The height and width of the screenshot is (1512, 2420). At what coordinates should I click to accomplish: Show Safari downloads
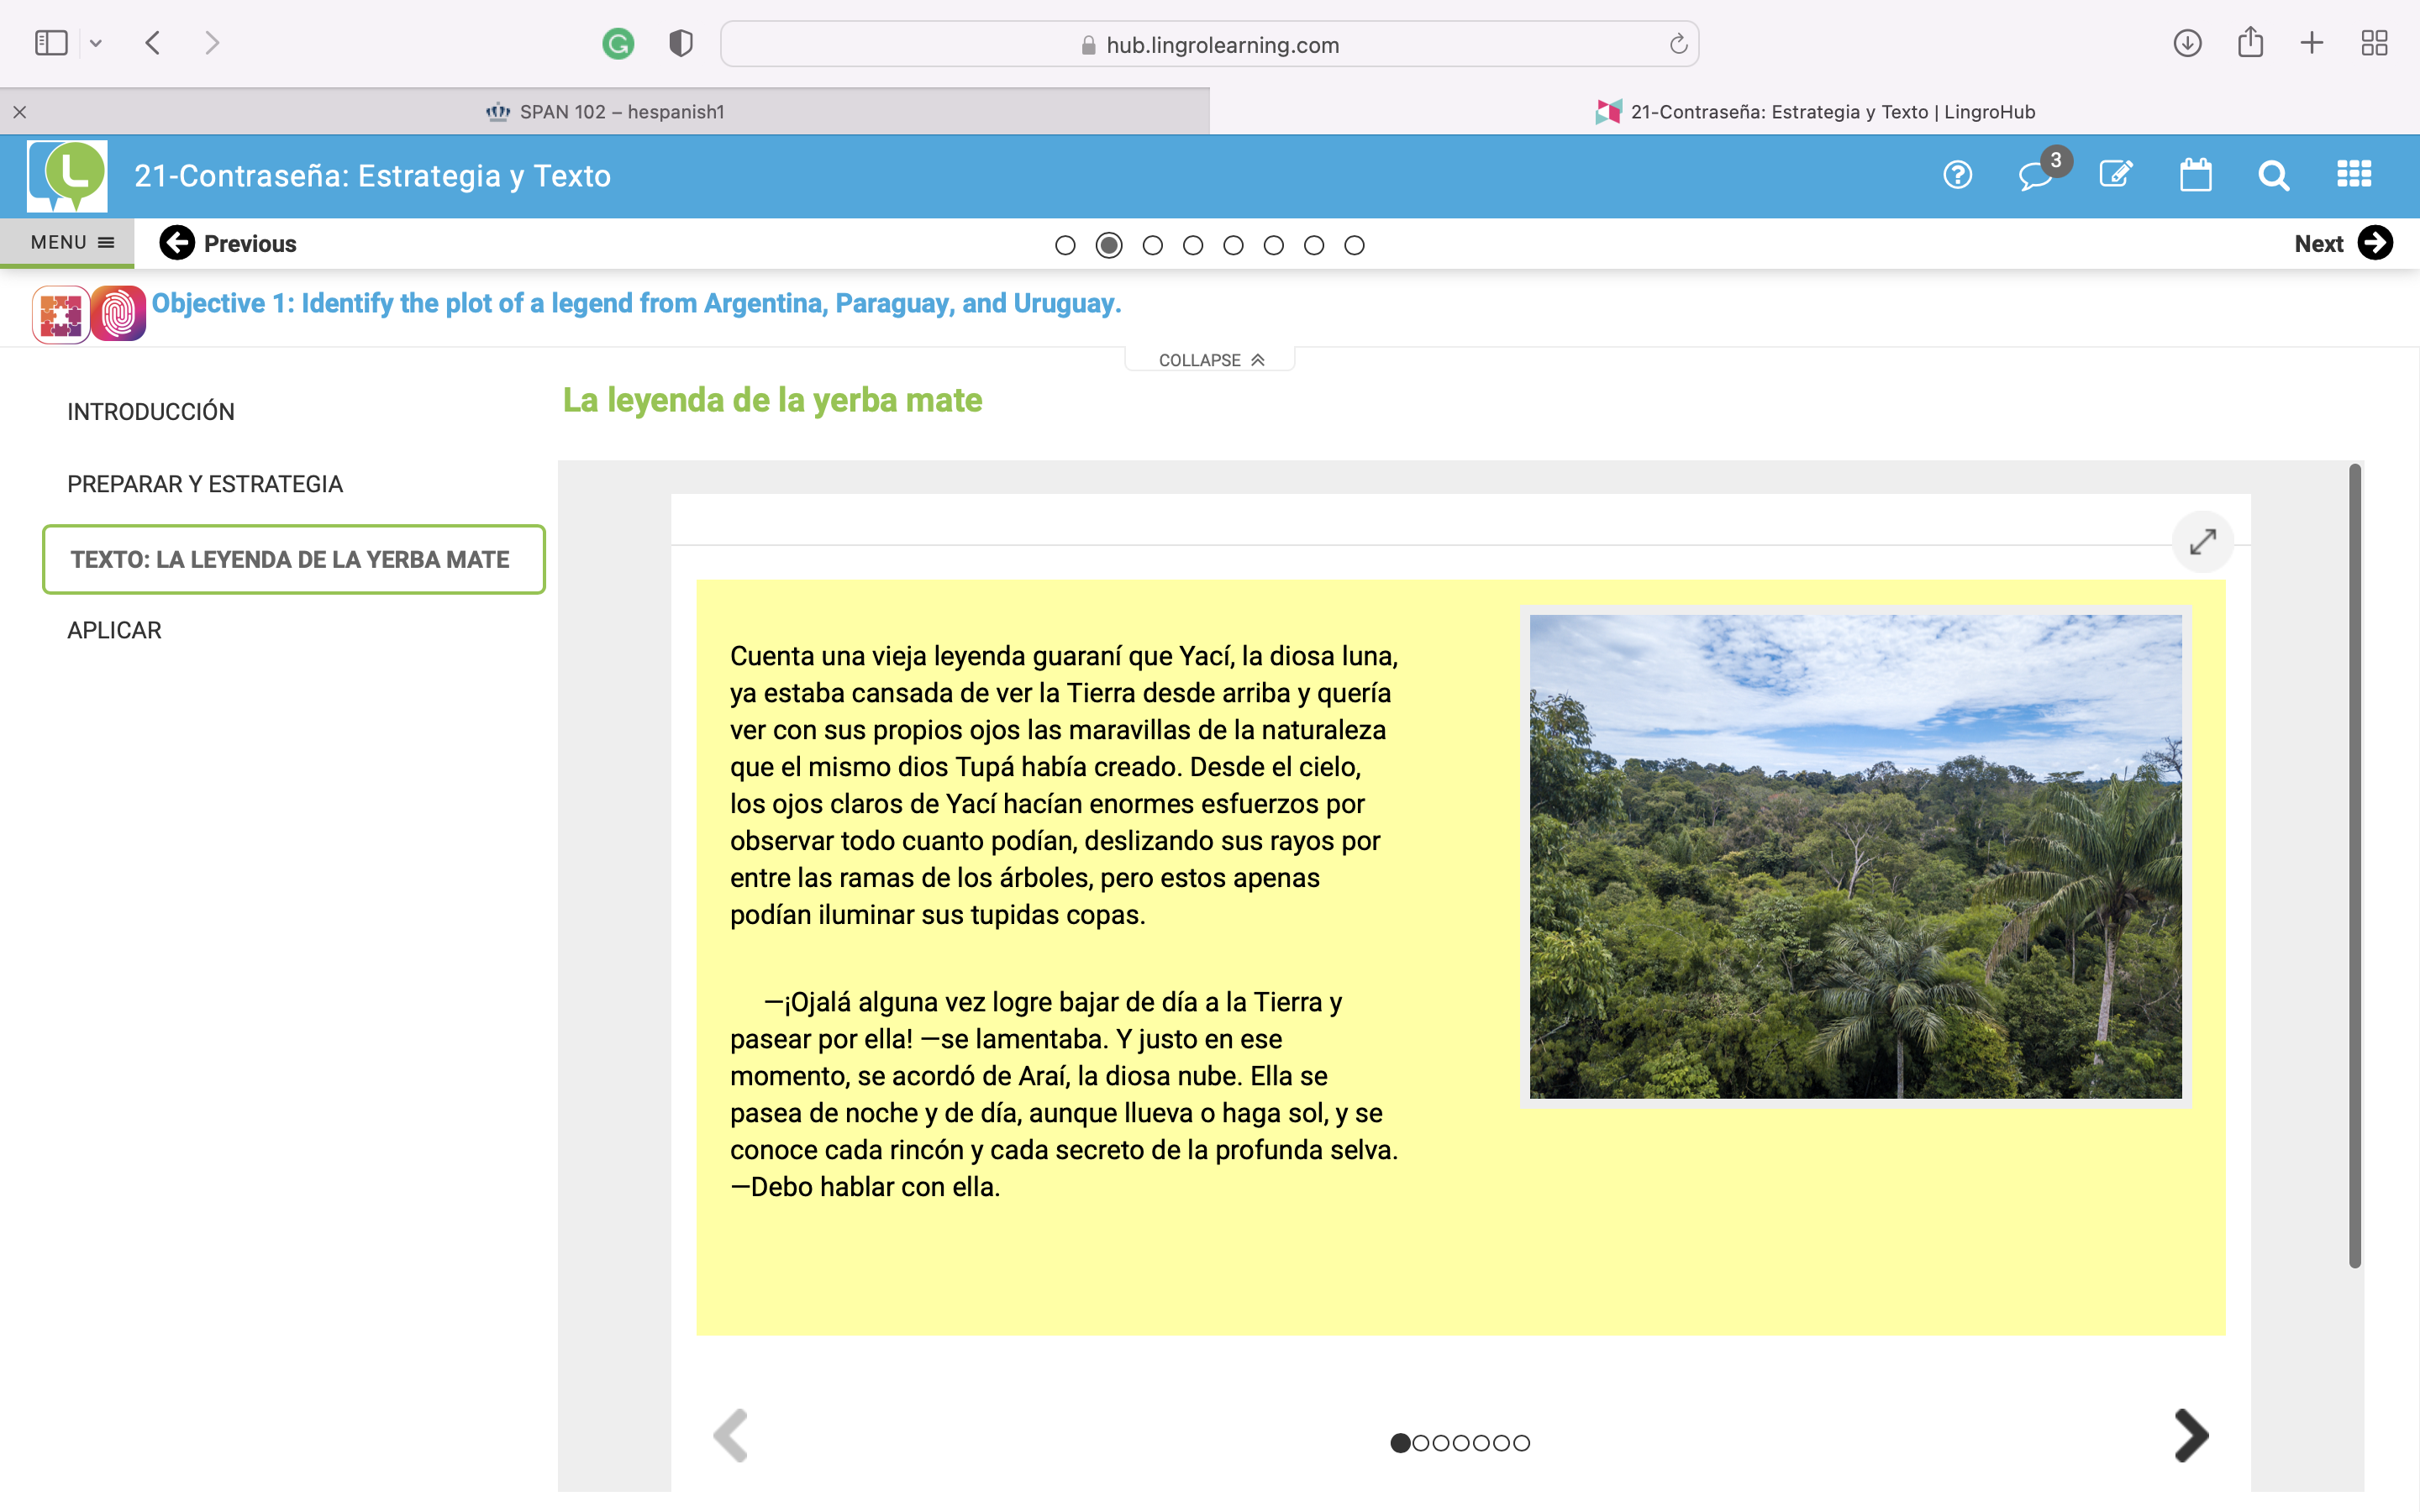2187,43
